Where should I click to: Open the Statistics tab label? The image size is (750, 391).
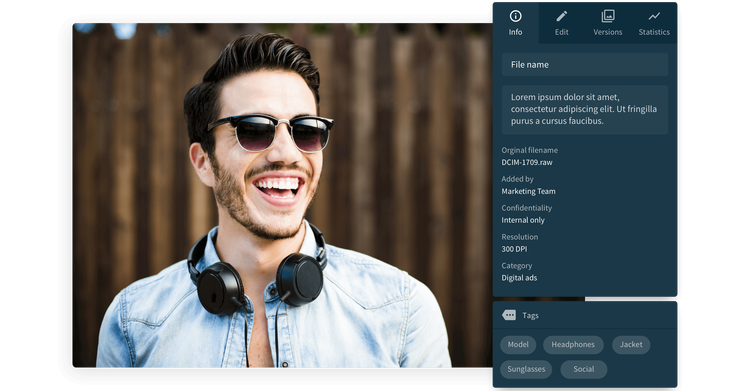click(x=654, y=32)
